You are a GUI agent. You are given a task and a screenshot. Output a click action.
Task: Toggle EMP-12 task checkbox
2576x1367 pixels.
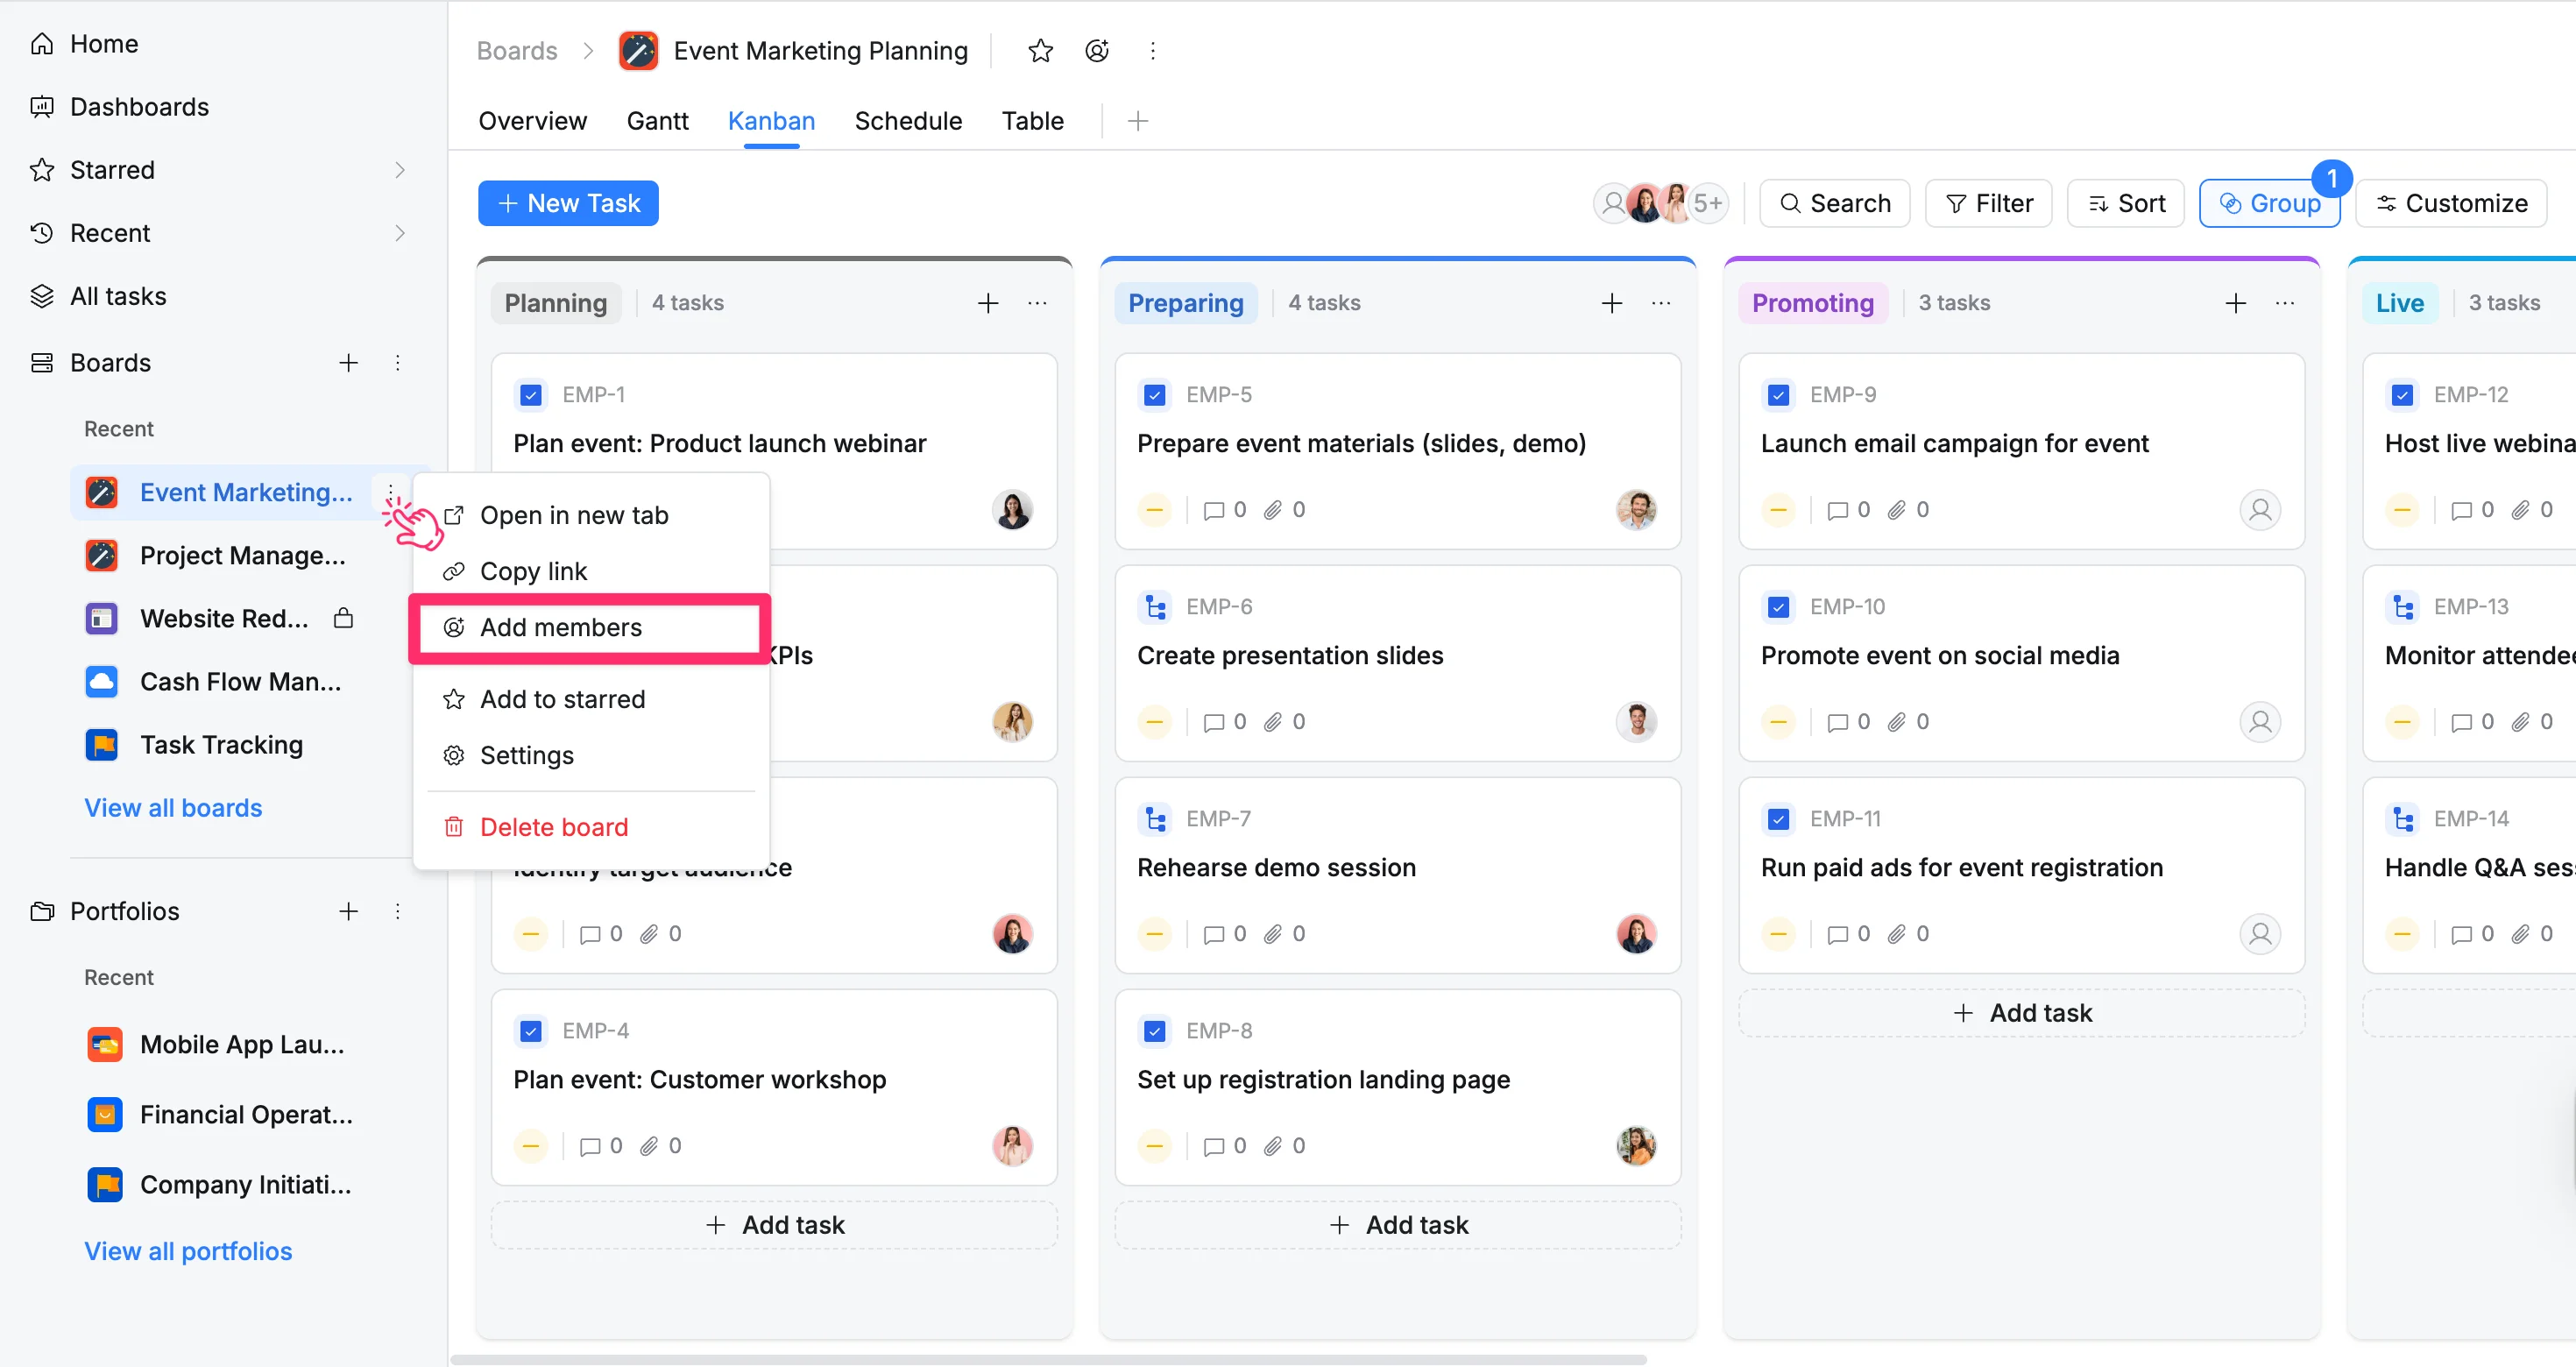pyautogui.click(x=2403, y=395)
